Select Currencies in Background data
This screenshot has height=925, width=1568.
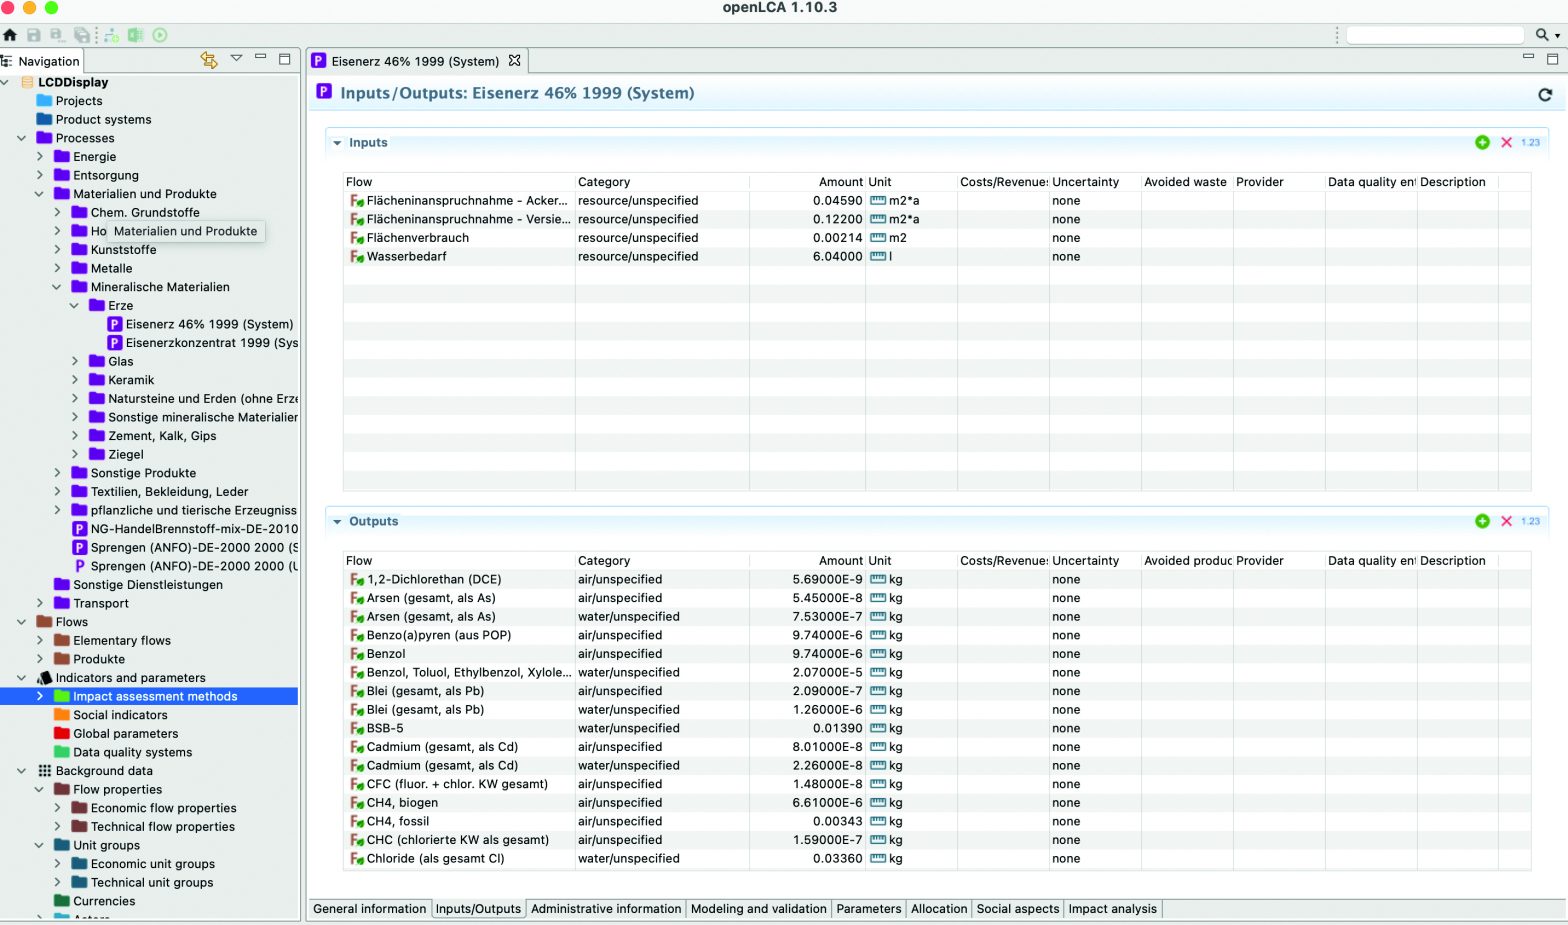point(104,901)
